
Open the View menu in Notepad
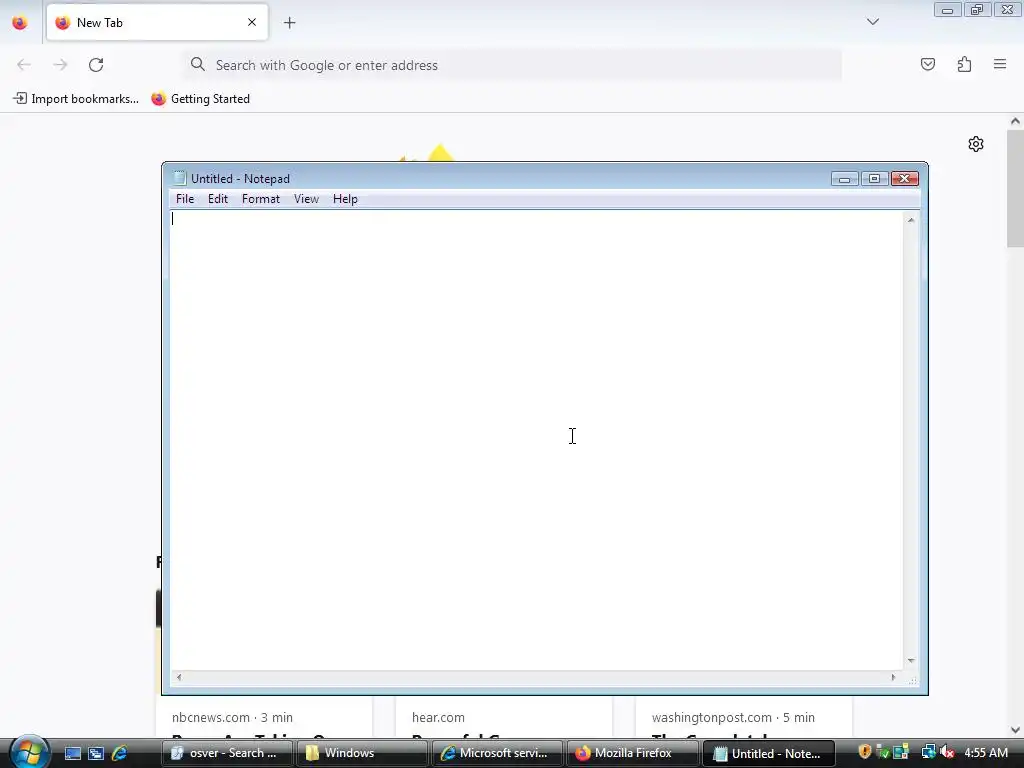click(x=306, y=199)
